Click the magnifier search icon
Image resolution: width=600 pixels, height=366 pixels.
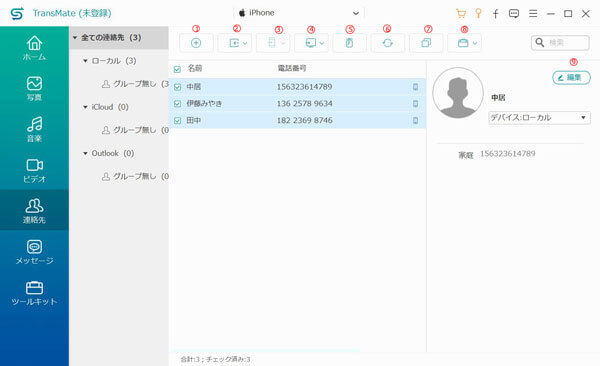[540, 42]
